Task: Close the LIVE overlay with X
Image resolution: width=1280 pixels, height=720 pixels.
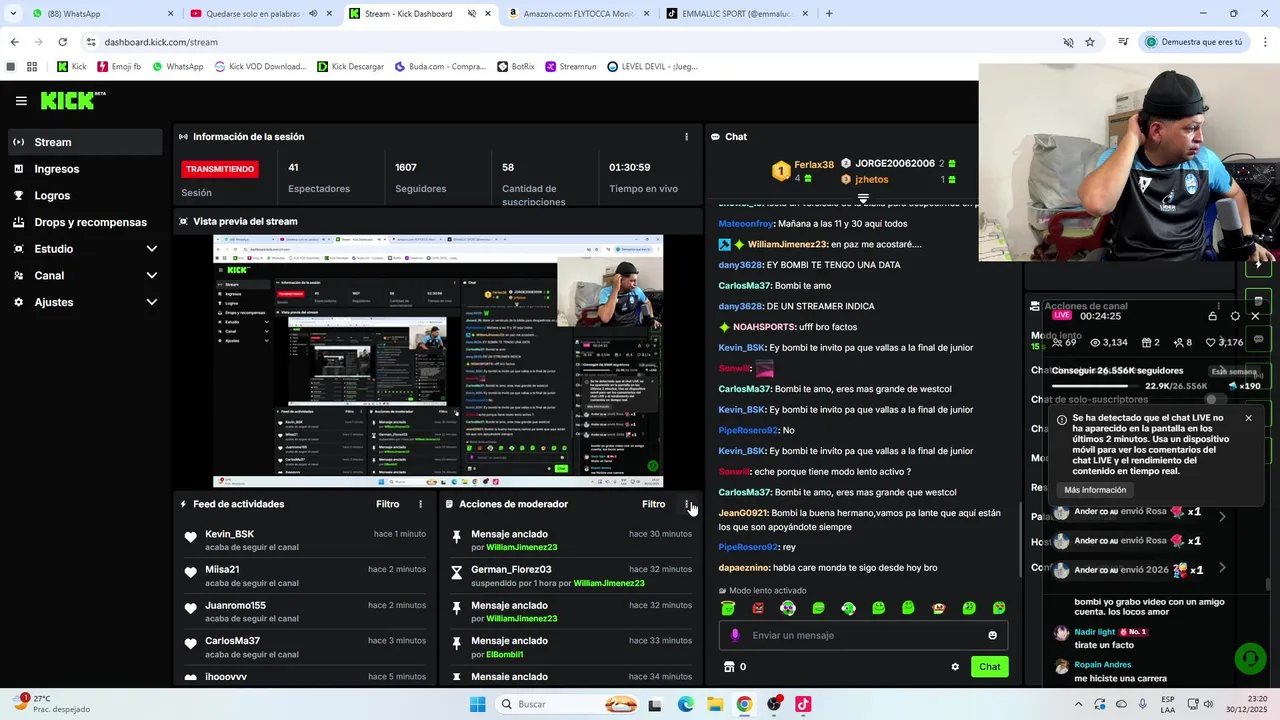Action: tap(1256, 316)
